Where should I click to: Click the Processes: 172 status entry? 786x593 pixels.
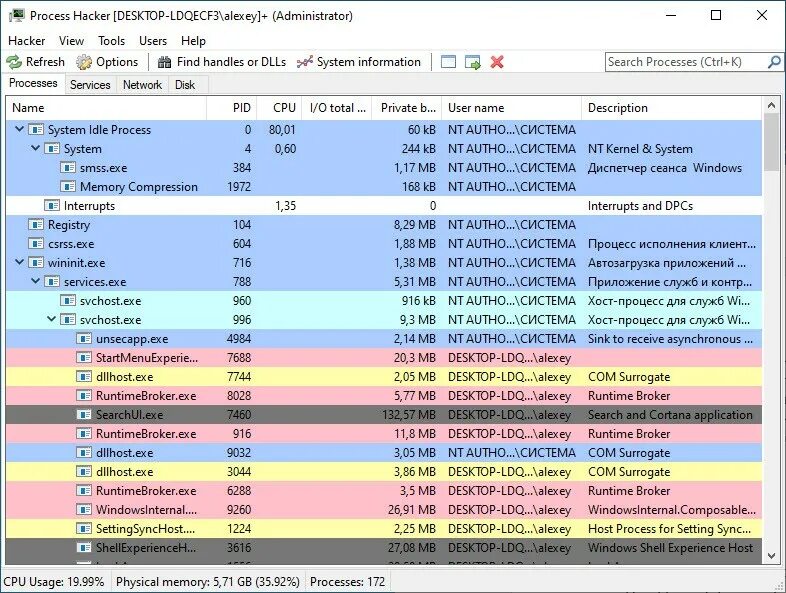tap(347, 582)
